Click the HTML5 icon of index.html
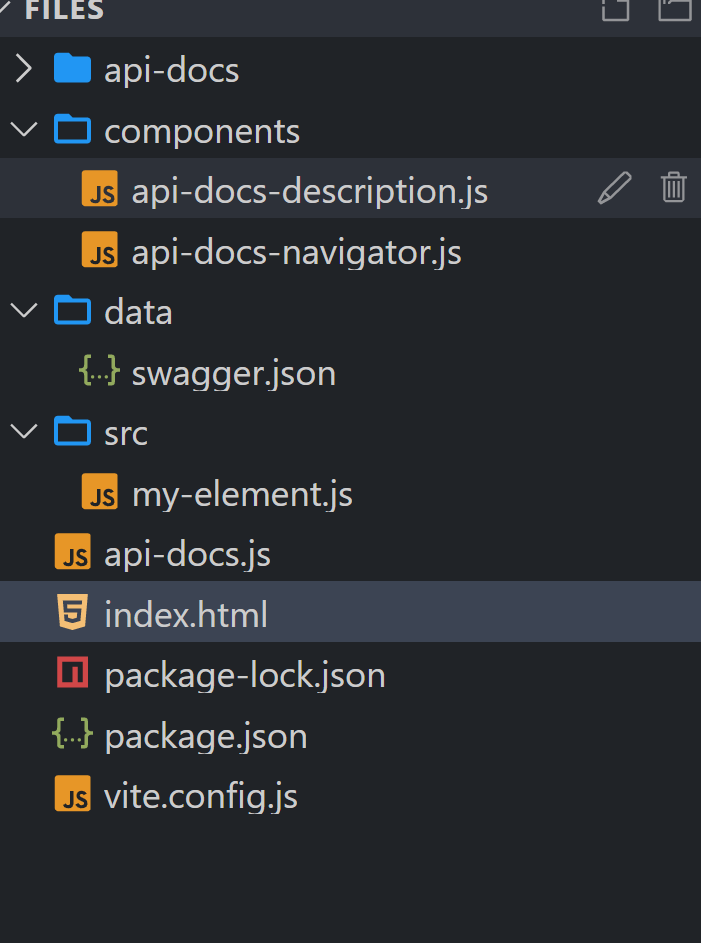The width and height of the screenshot is (701, 943). point(73,612)
